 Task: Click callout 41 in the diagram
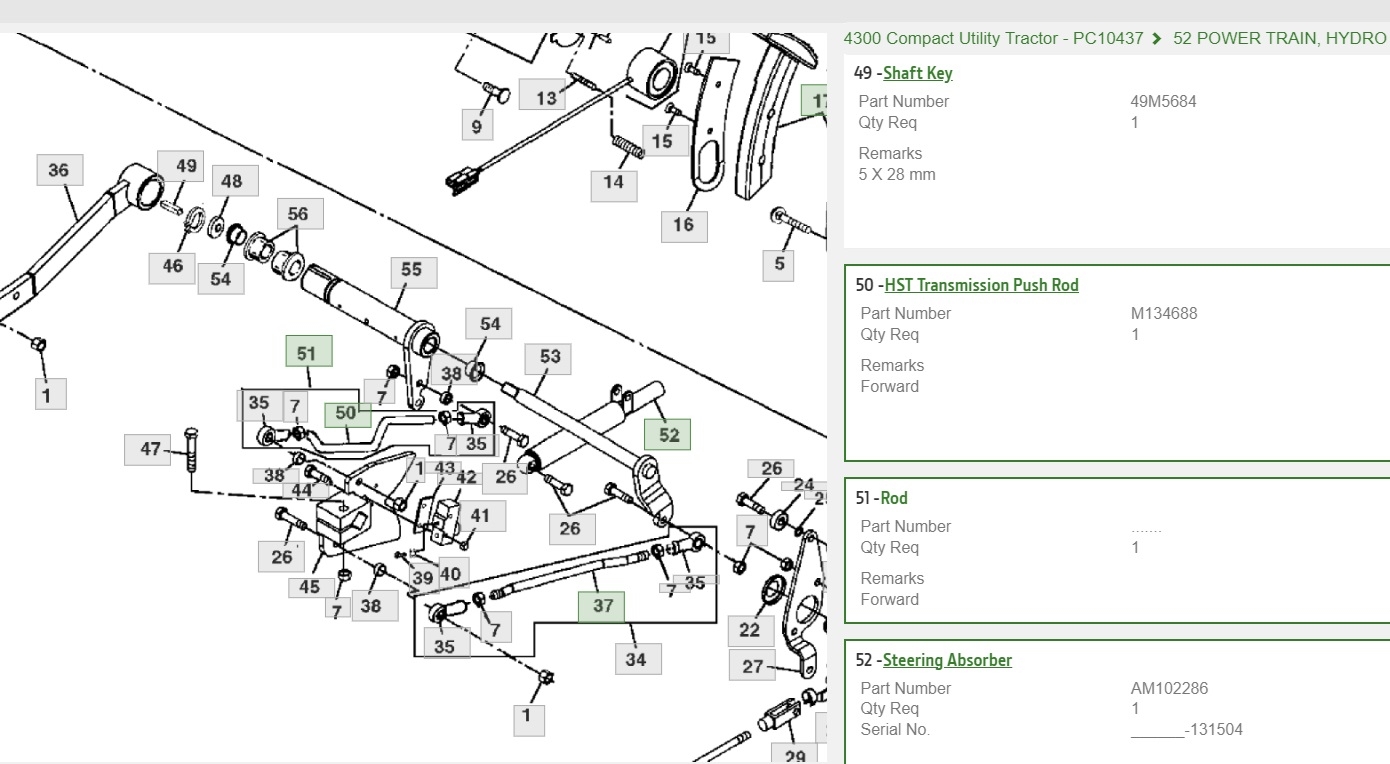pyautogui.click(x=481, y=516)
